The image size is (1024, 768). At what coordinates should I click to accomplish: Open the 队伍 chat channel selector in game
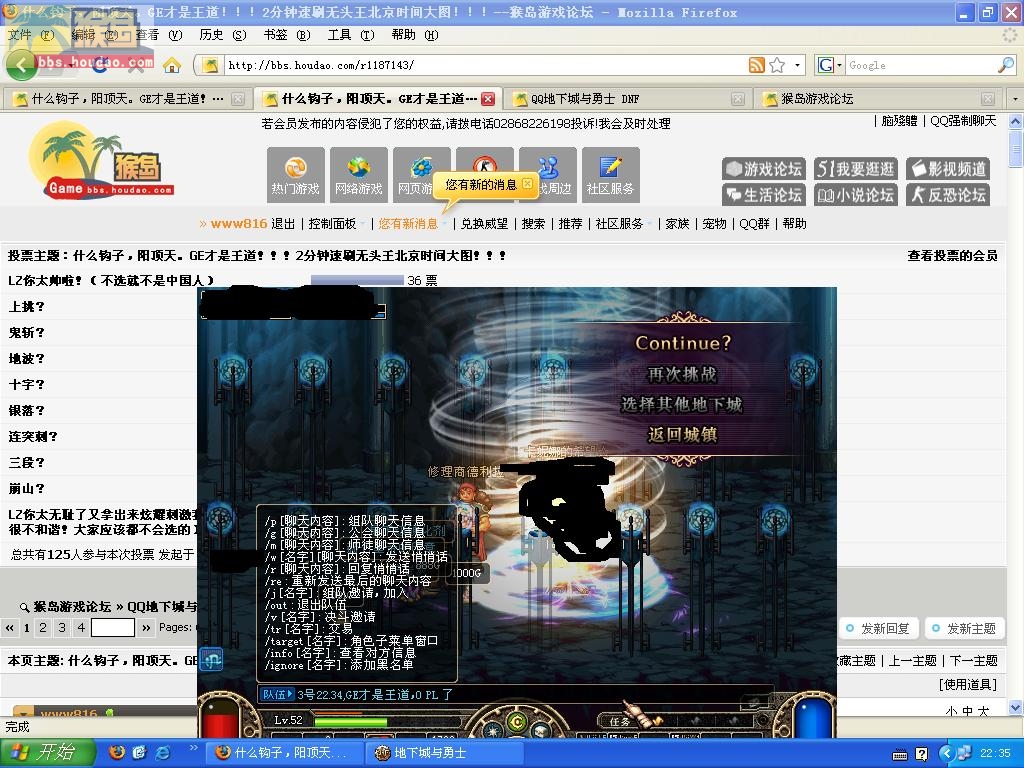click(276, 694)
